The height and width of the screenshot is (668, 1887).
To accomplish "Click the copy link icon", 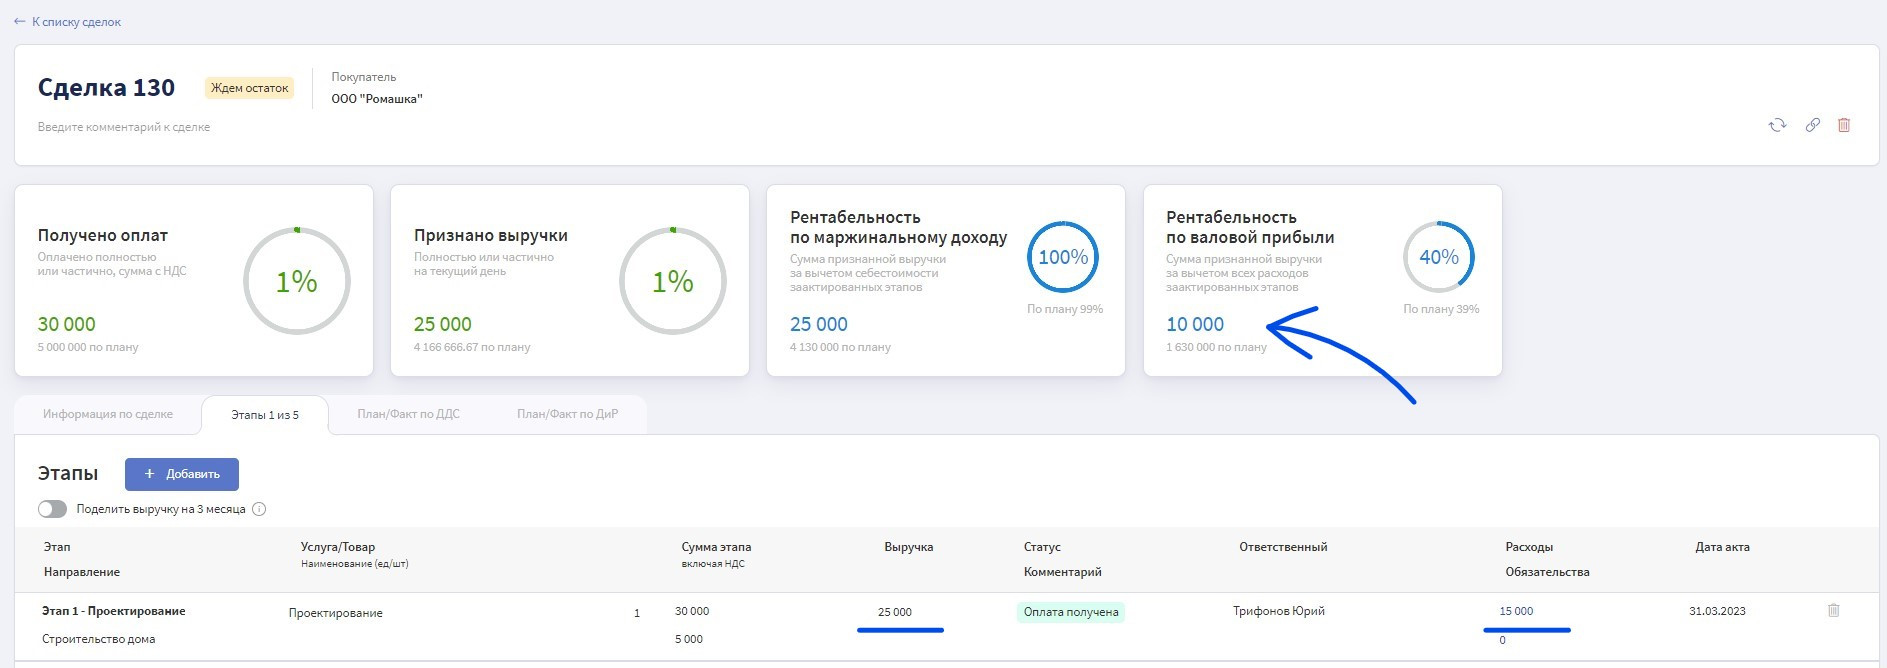I will click(x=1812, y=125).
